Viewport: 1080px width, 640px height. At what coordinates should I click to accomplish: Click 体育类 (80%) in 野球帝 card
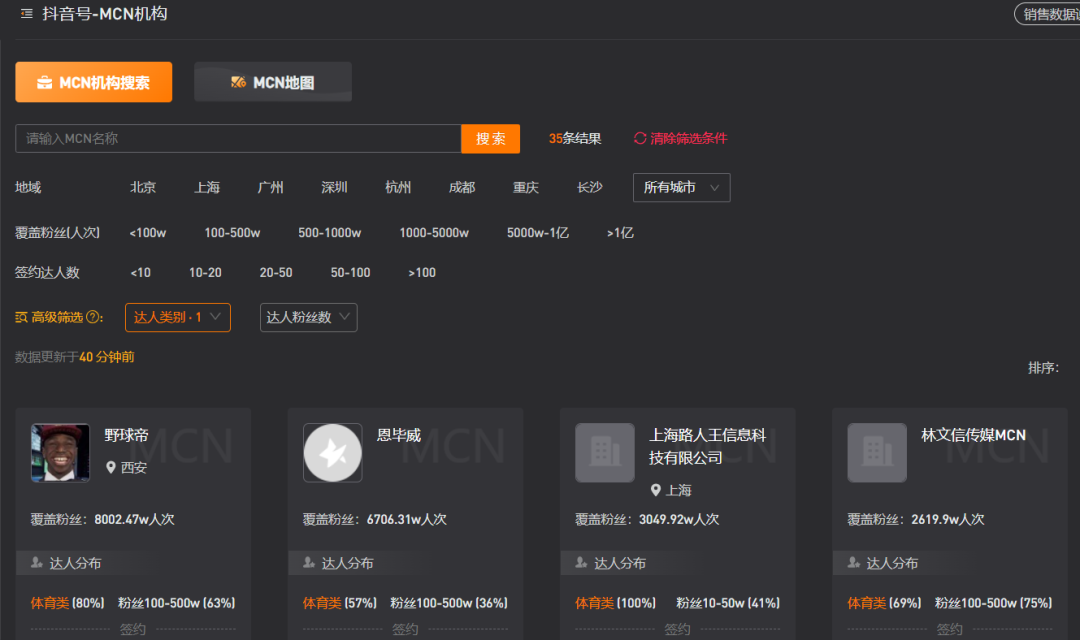click(x=68, y=603)
